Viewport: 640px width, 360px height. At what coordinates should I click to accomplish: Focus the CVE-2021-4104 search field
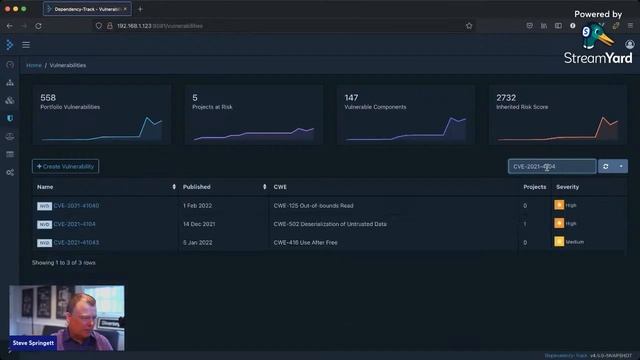point(552,167)
